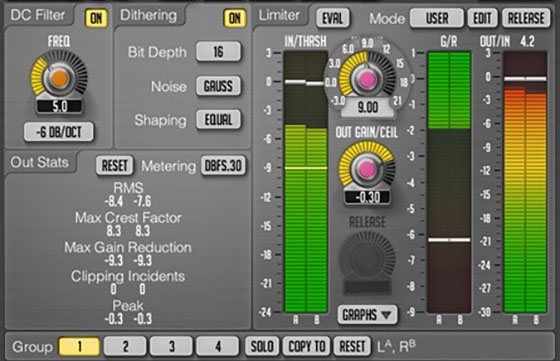Select Group 1

(x=79, y=346)
